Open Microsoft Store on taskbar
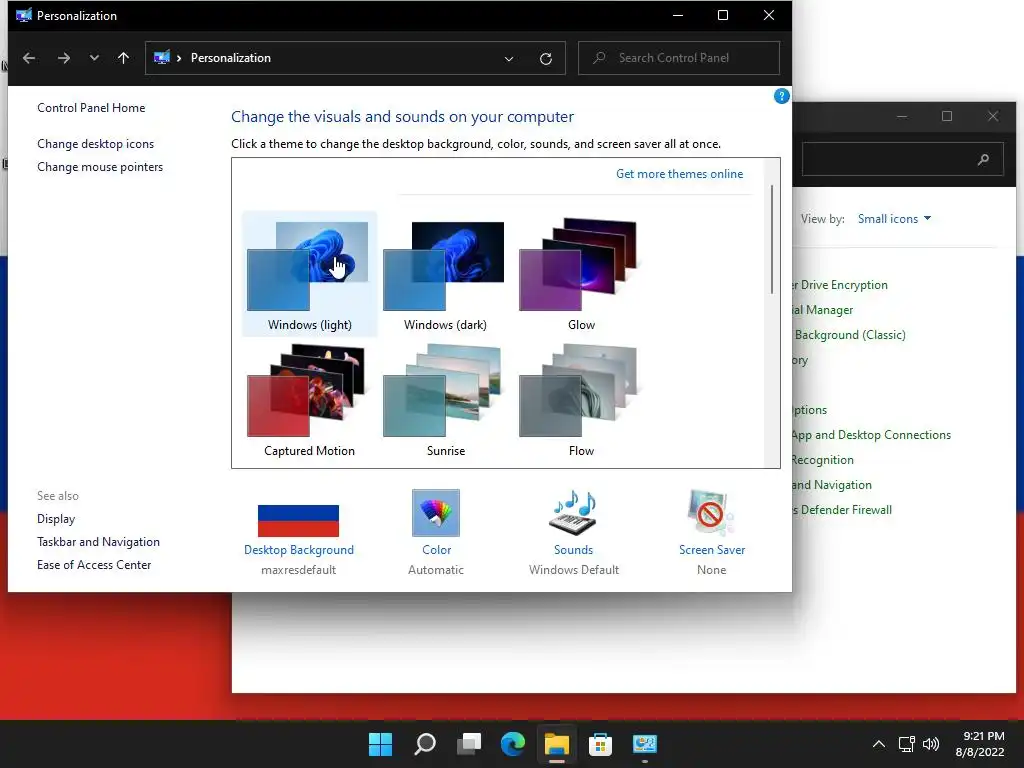Image resolution: width=1024 pixels, height=768 pixels. click(x=600, y=744)
